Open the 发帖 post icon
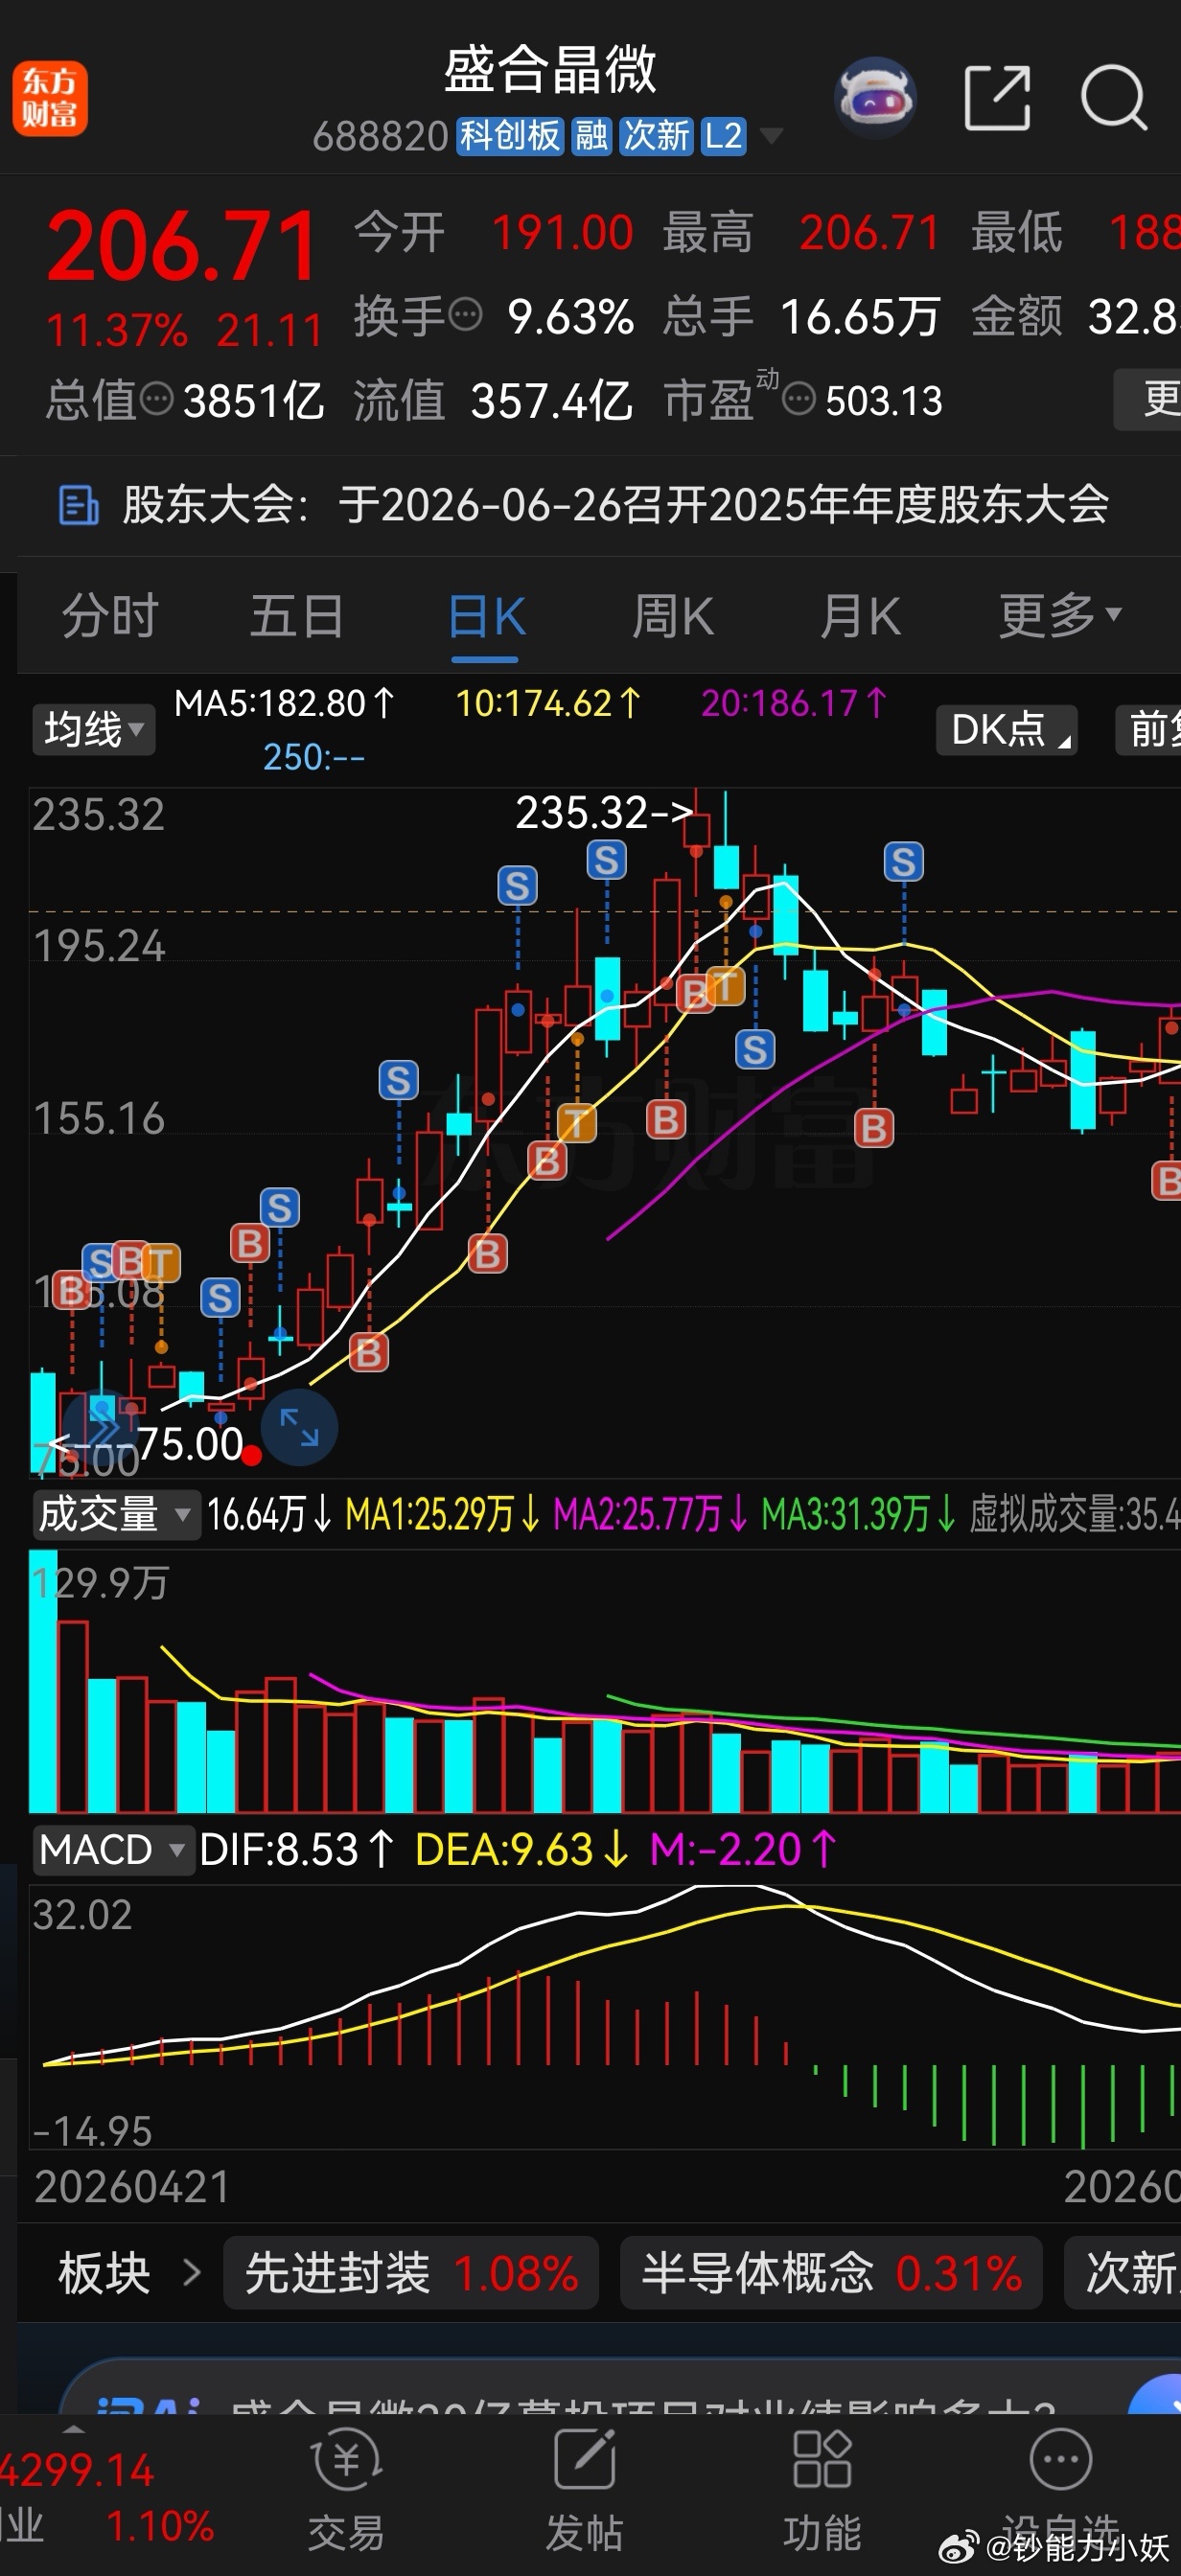Image resolution: width=1181 pixels, height=2576 pixels. [x=584, y=2489]
